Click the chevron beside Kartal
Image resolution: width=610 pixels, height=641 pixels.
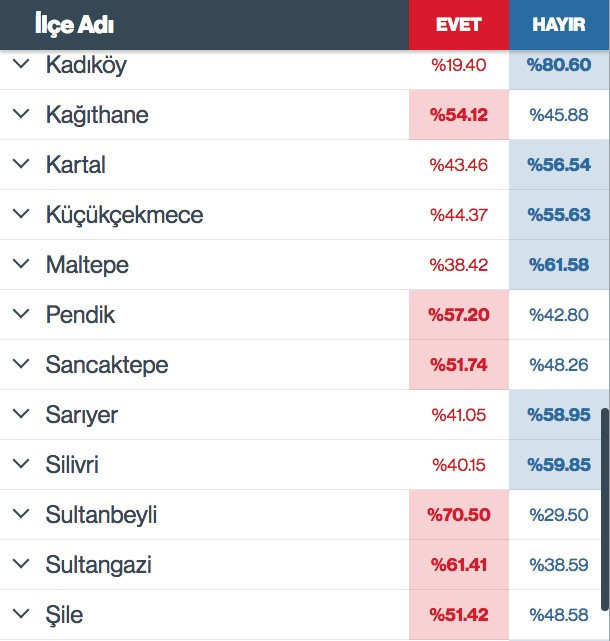pyautogui.click(x=22, y=165)
